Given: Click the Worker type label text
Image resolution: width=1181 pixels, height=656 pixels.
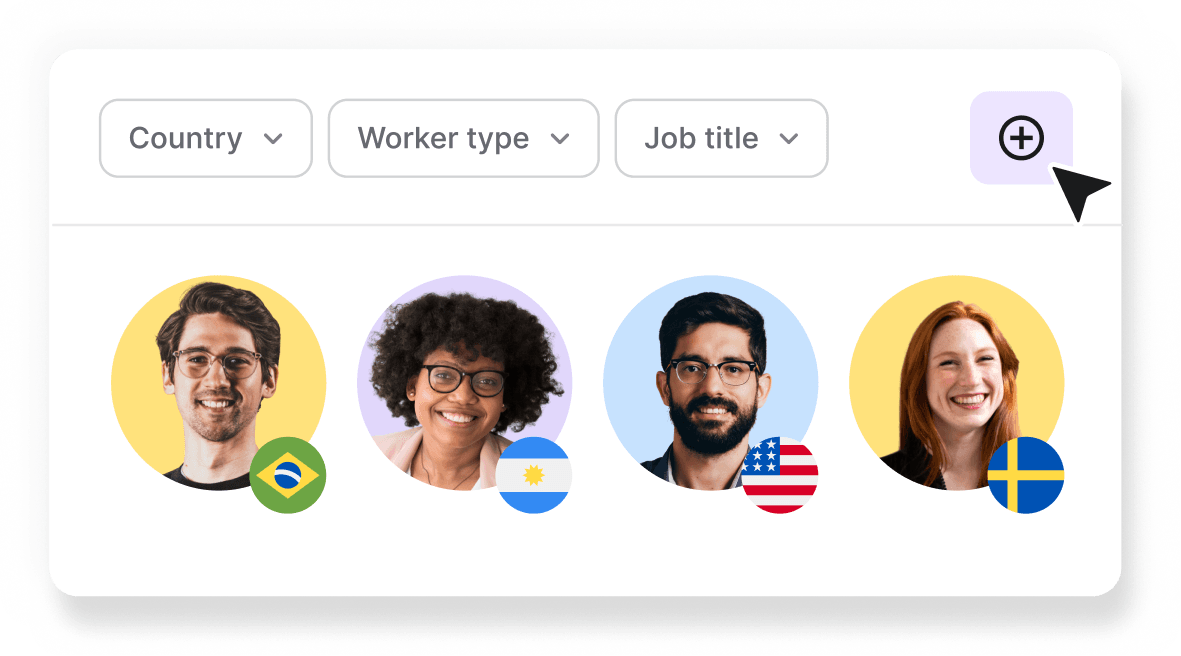Looking at the screenshot, I should pyautogui.click(x=443, y=140).
